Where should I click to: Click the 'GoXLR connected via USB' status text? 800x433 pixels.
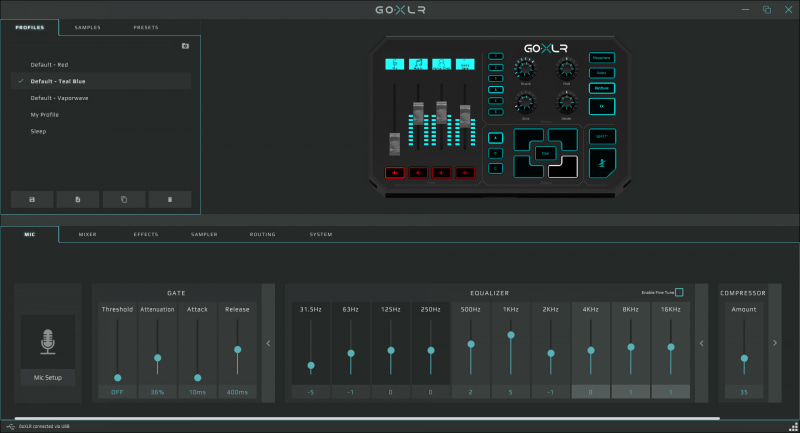(x=44, y=426)
